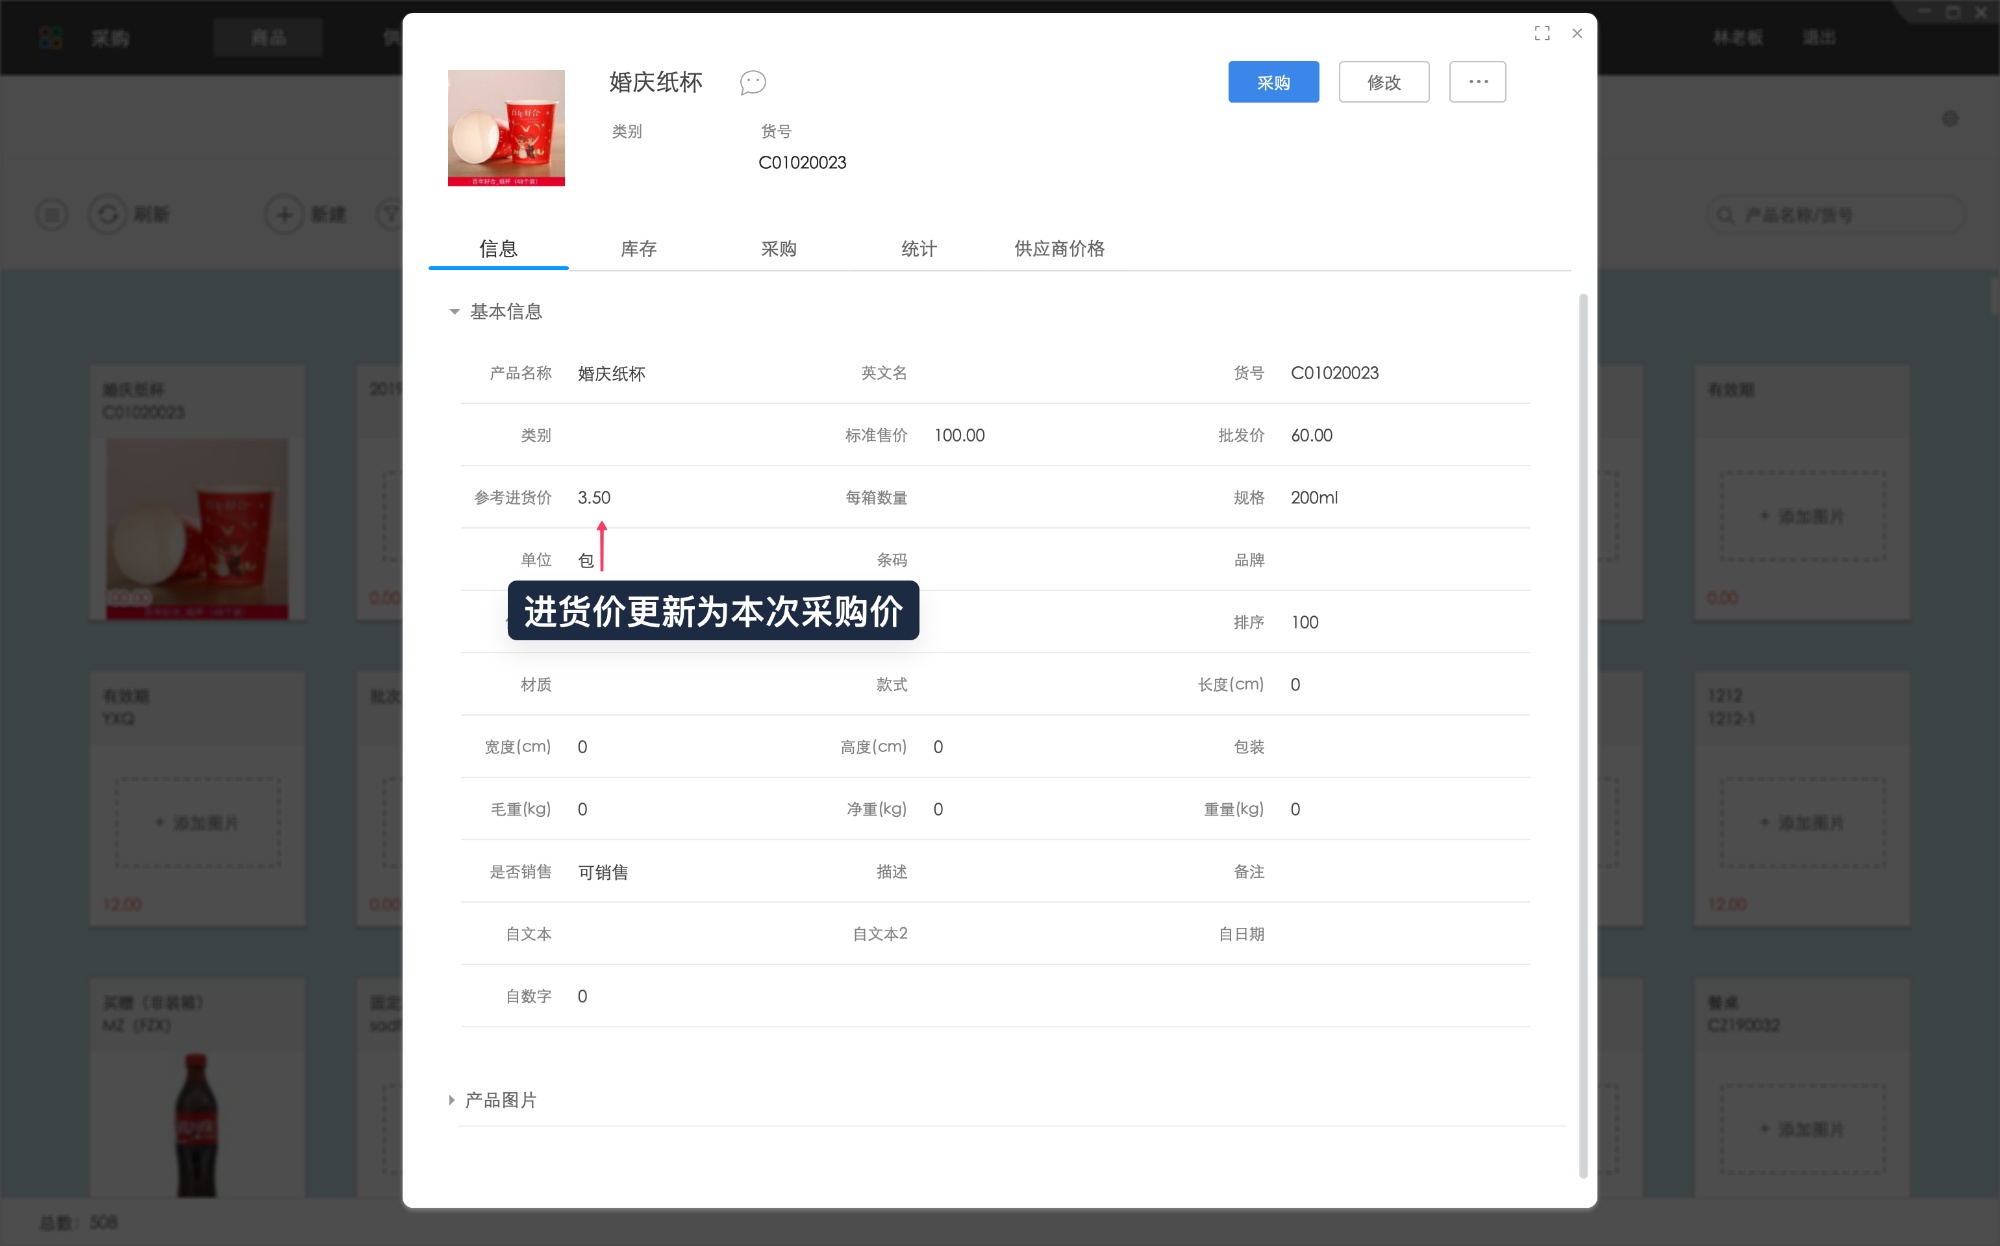2000x1246 pixels.
Task: Click the 排序 value 100
Action: (1304, 622)
